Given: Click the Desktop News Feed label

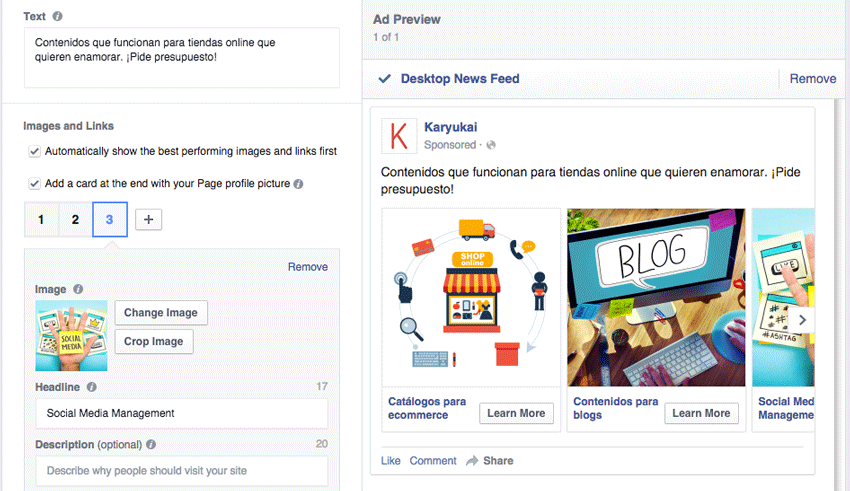Looking at the screenshot, I should point(460,79).
